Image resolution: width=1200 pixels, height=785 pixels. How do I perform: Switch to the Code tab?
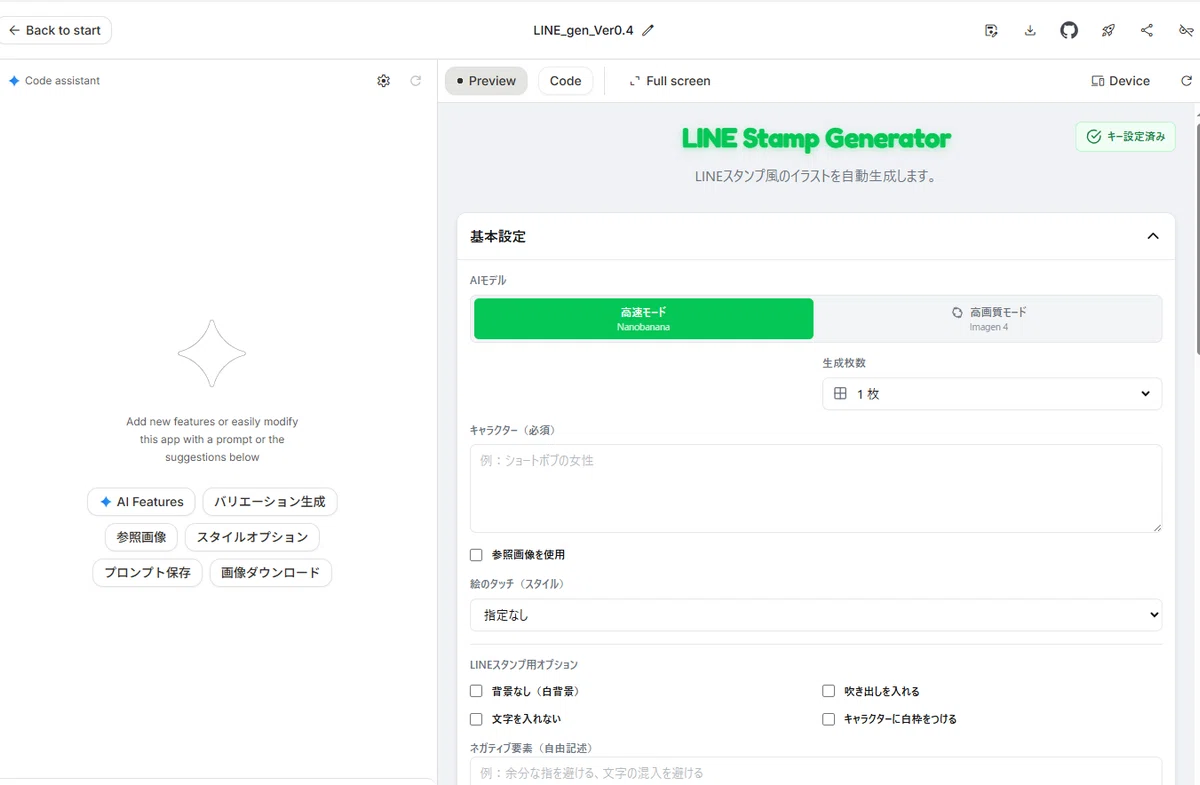tap(565, 81)
